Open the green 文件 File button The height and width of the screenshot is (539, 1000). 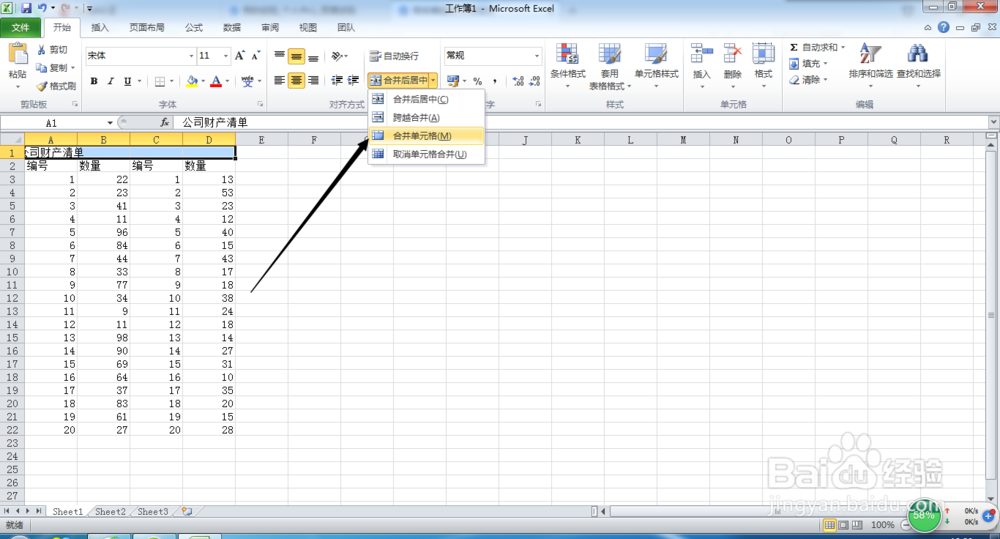[x=20, y=27]
